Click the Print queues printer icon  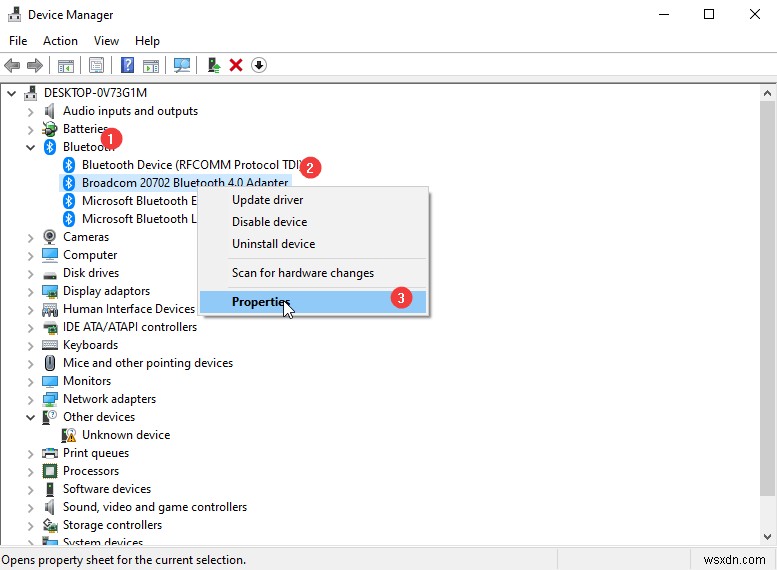coord(50,453)
